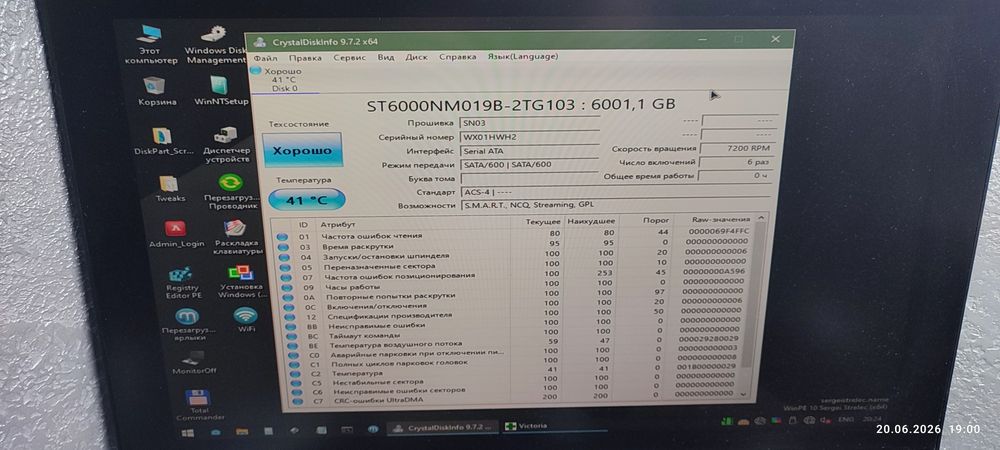Image resolution: width=1000 pixels, height=450 pixels.
Task: Click the Перезагруз... ярлыки desktop icon
Action: pos(188,324)
